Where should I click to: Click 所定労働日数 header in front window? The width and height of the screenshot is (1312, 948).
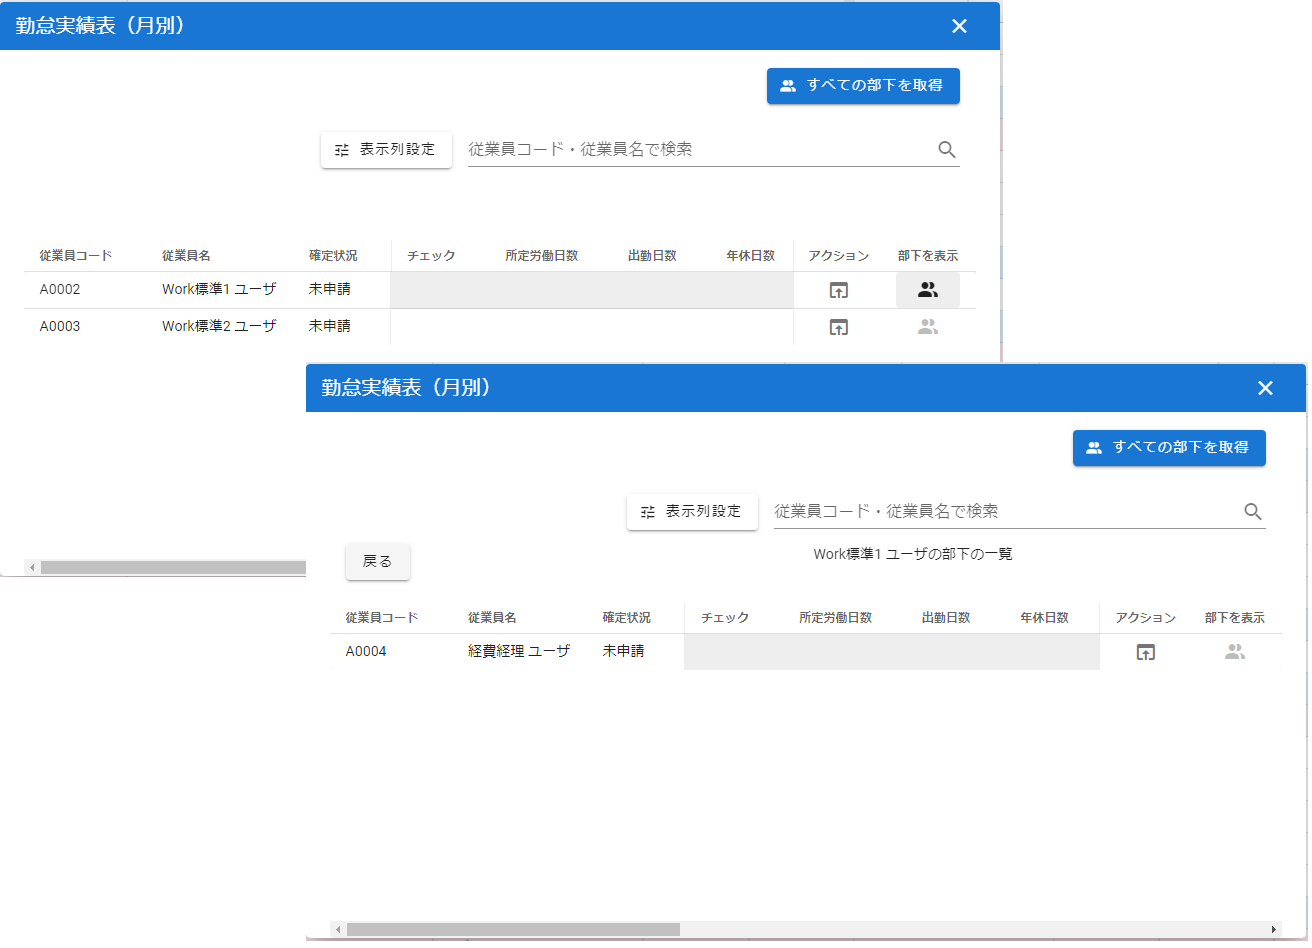836,618
